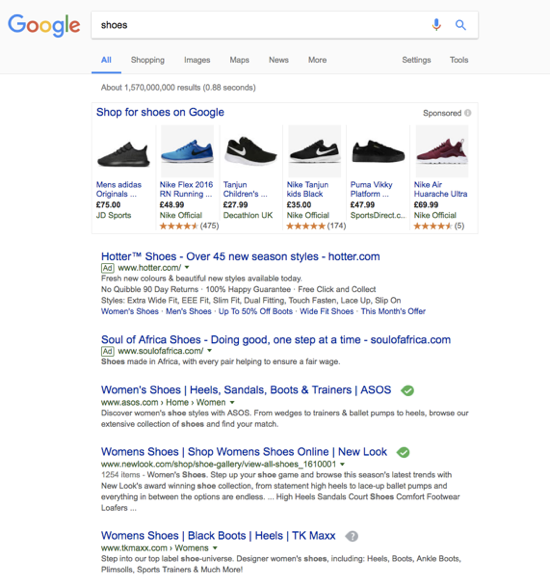Select the blue Nike Flex 2016 shoe thumbnail

[x=187, y=151]
